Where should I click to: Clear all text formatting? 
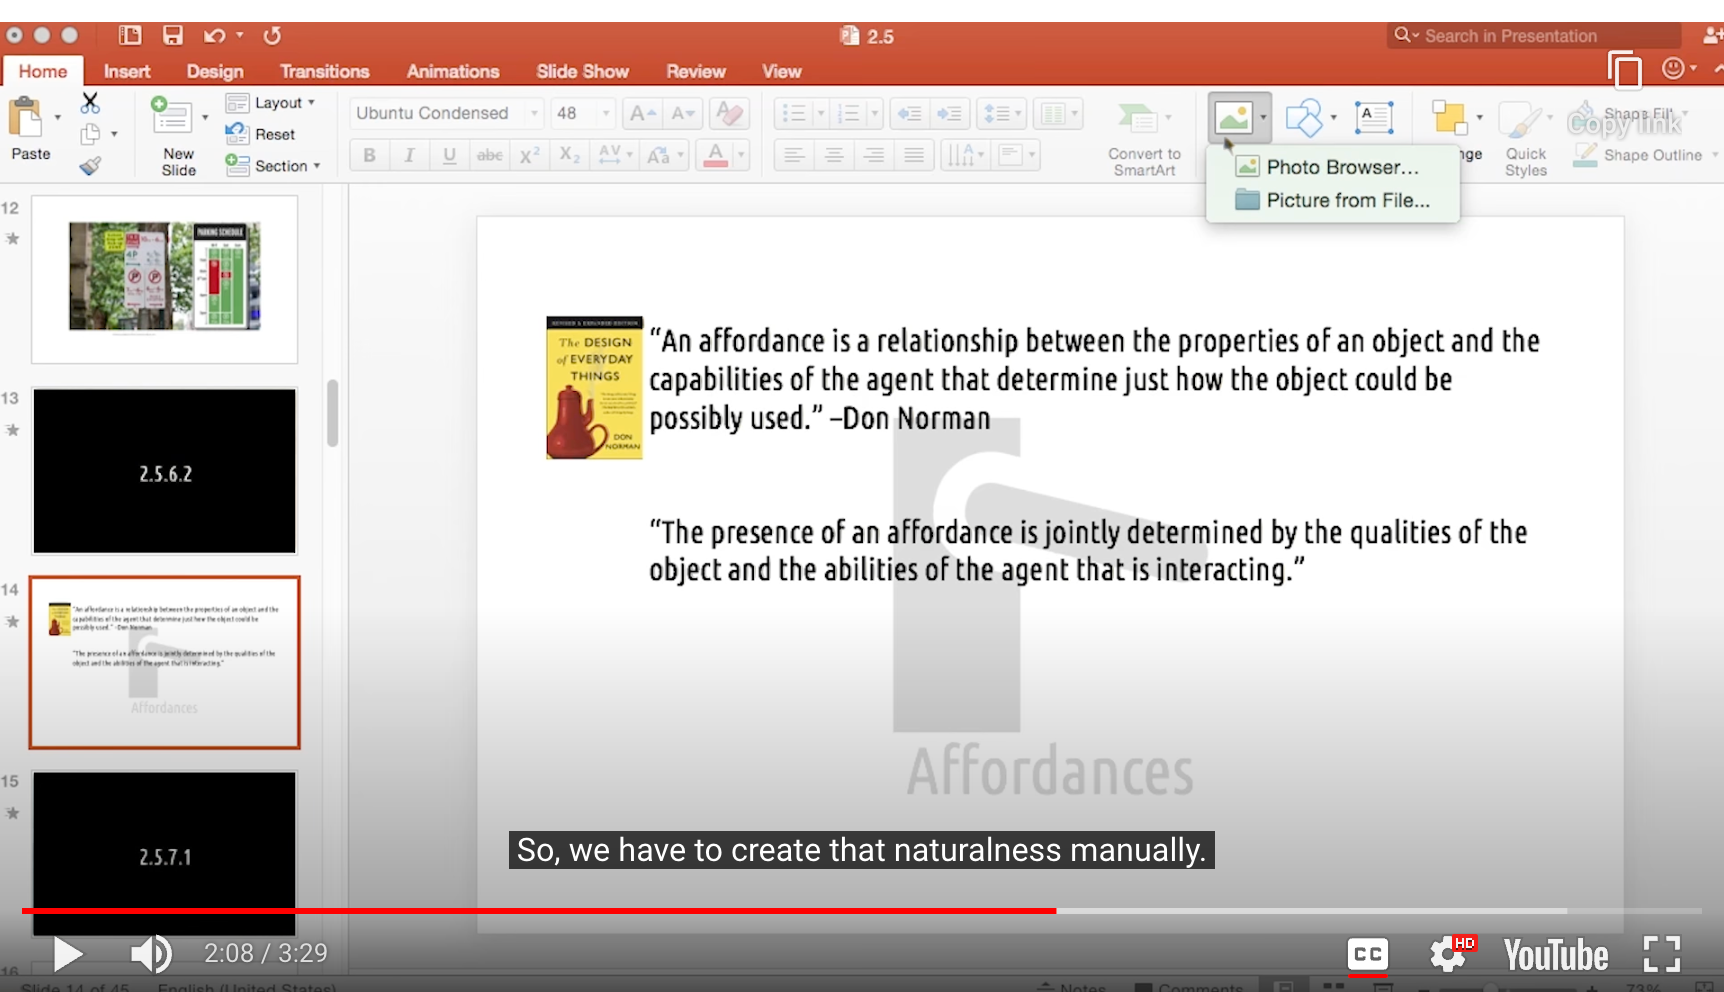coord(730,114)
